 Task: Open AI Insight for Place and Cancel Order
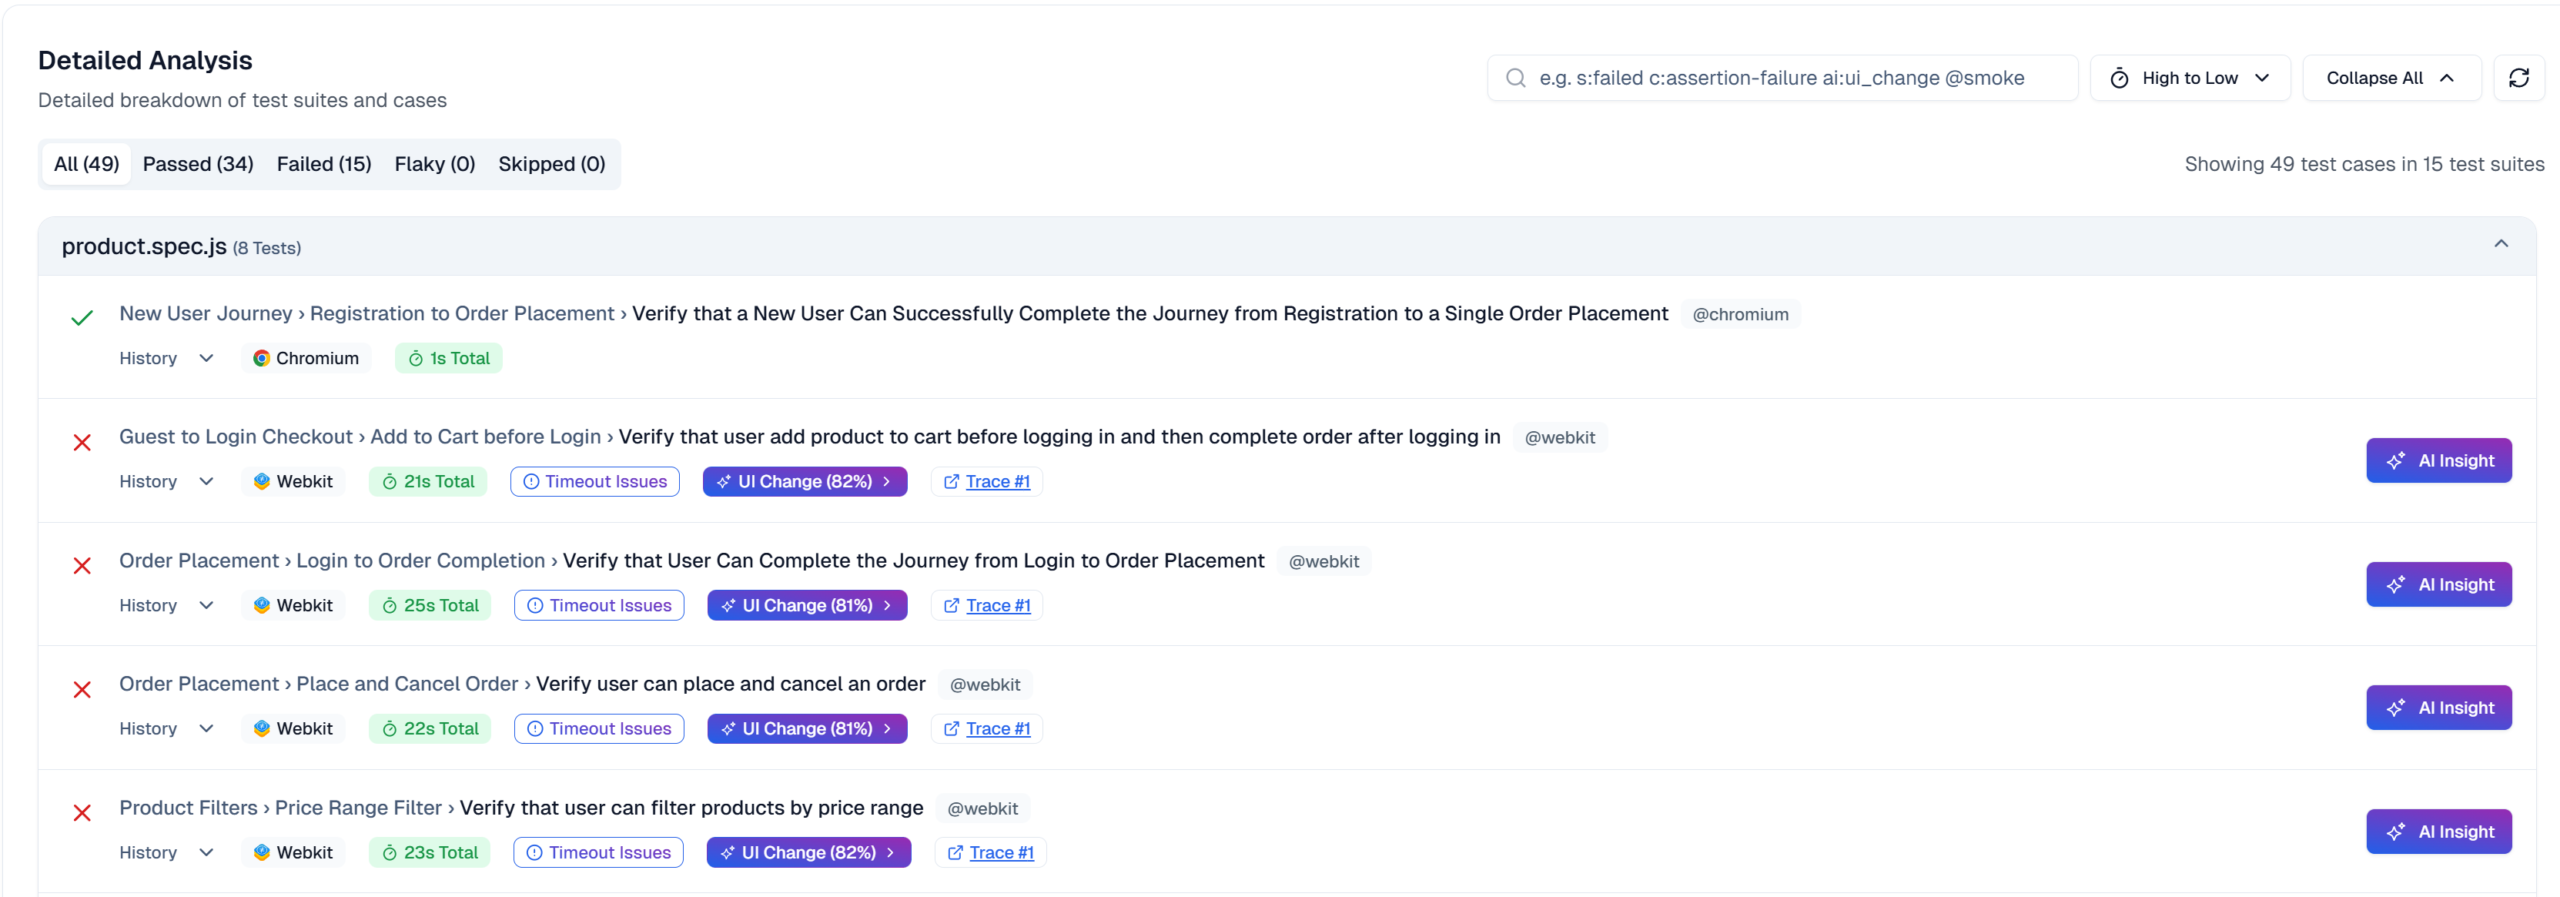(2438, 708)
